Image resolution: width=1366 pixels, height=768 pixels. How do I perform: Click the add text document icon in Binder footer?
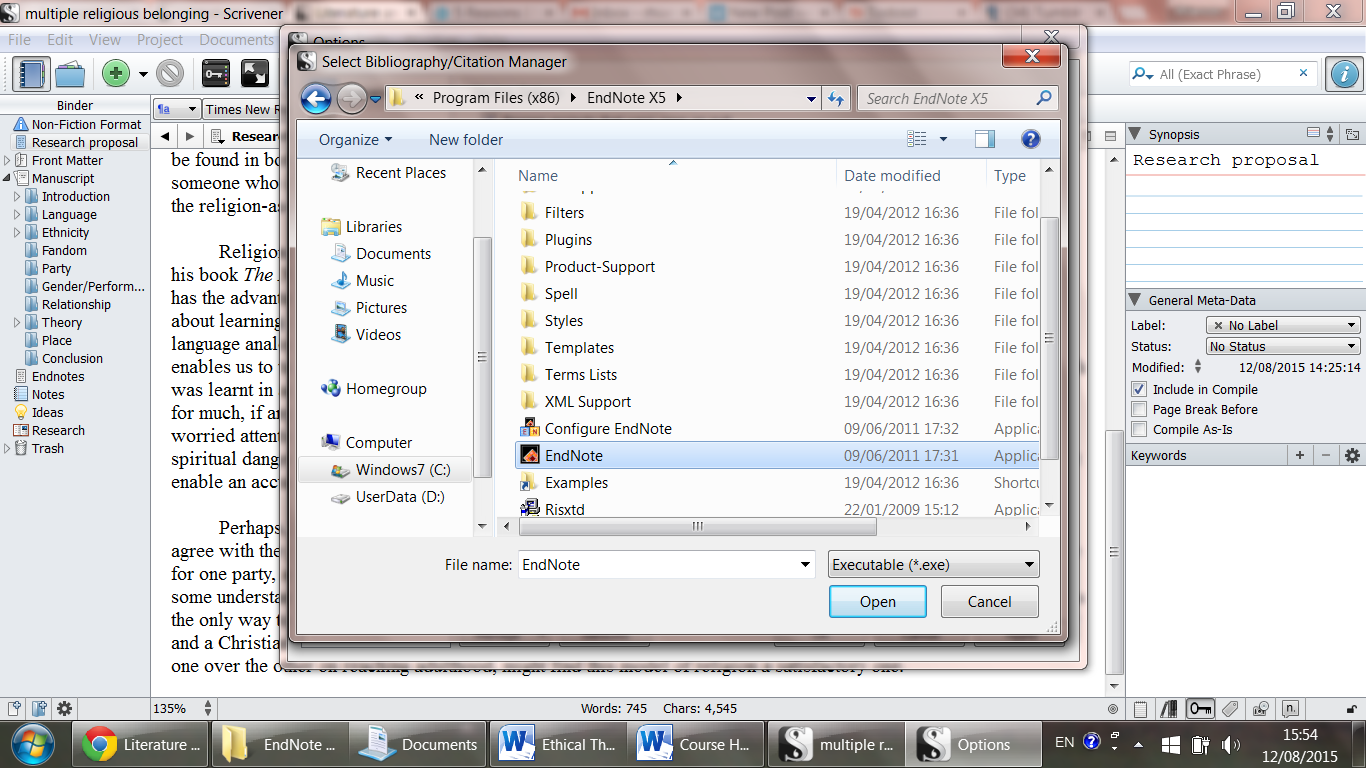click(x=15, y=709)
